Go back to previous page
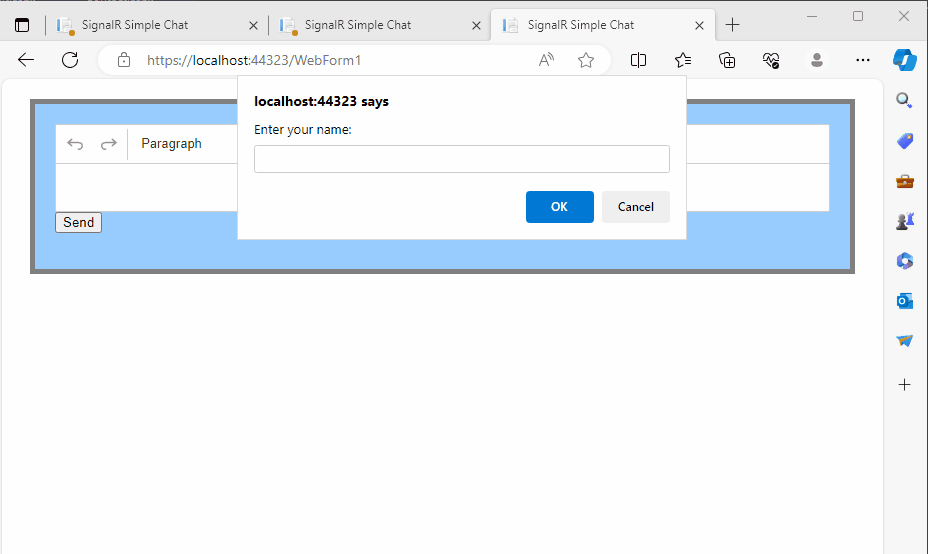928x554 pixels. (x=26, y=60)
